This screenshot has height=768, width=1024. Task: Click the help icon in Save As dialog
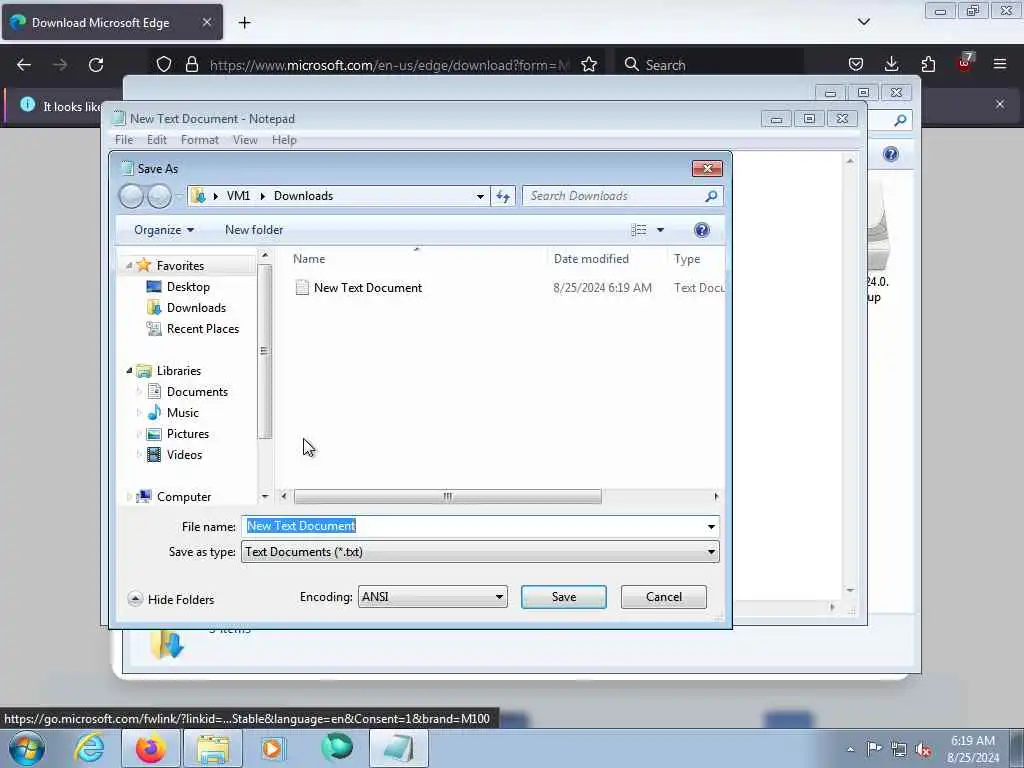(x=701, y=230)
